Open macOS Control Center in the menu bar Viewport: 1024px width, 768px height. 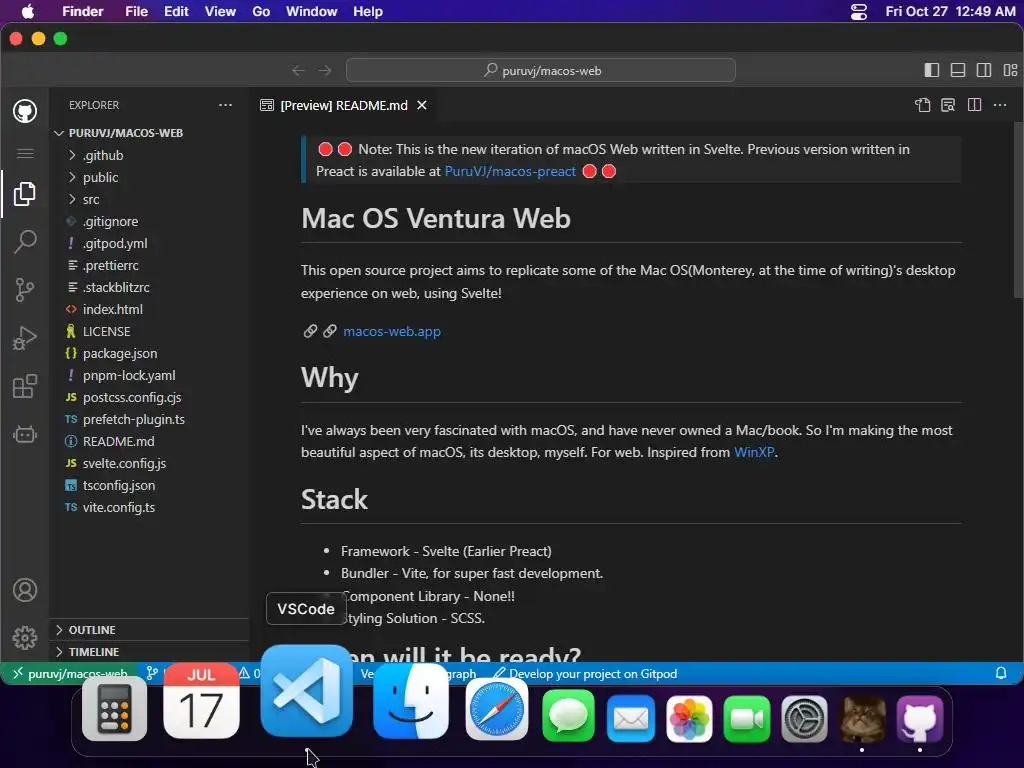coord(859,11)
